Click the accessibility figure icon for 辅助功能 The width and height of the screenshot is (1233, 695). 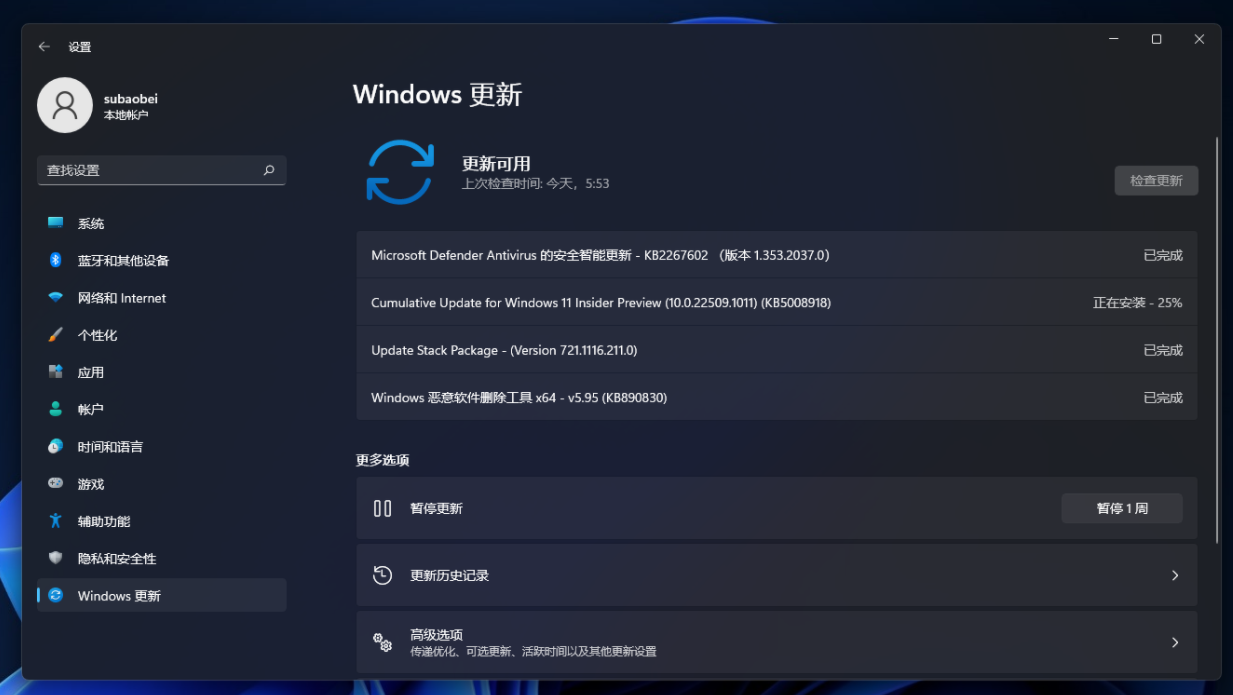pos(56,521)
